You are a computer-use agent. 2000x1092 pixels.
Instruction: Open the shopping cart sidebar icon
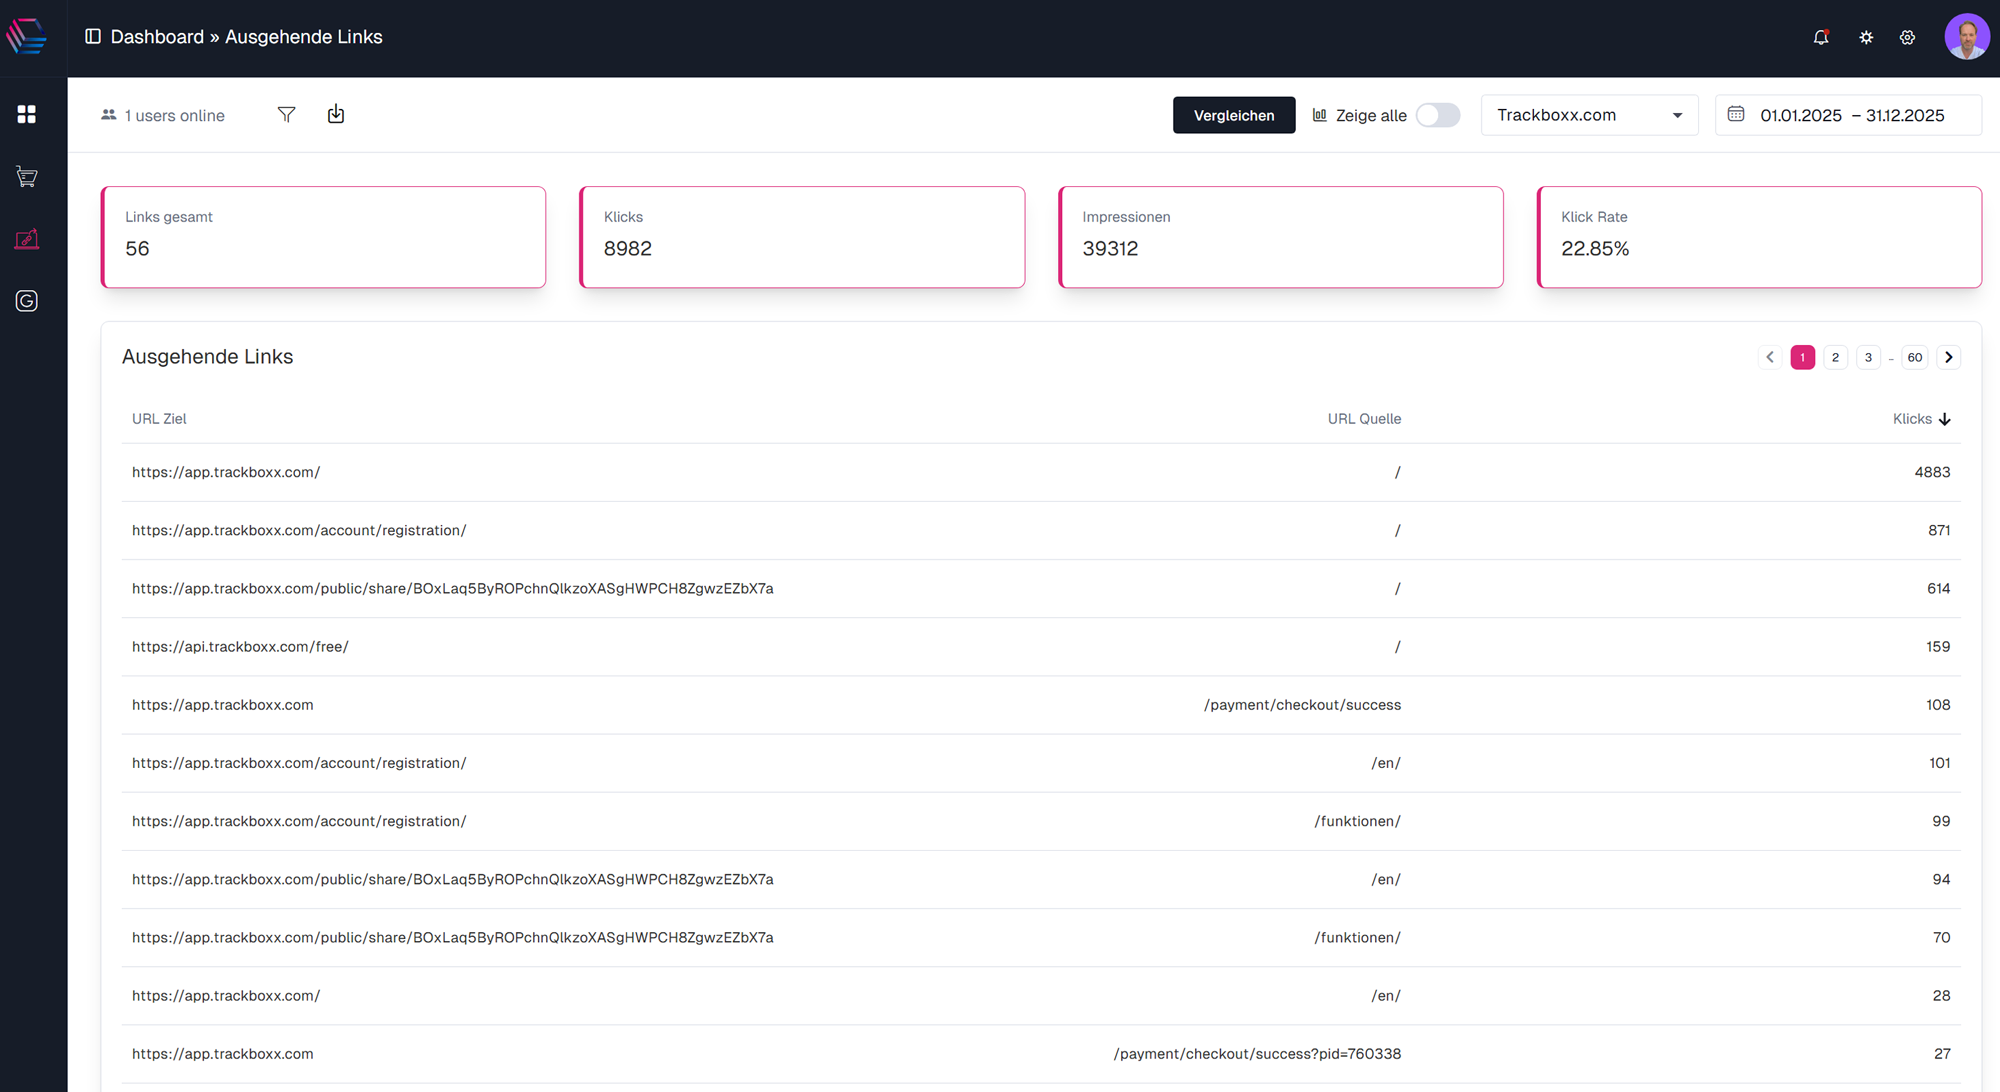[x=27, y=177]
